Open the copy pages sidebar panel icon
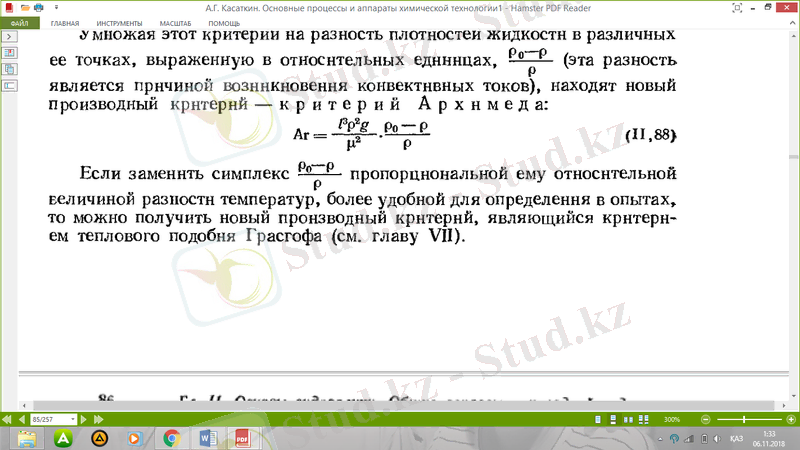The width and height of the screenshot is (800, 450). [9, 69]
